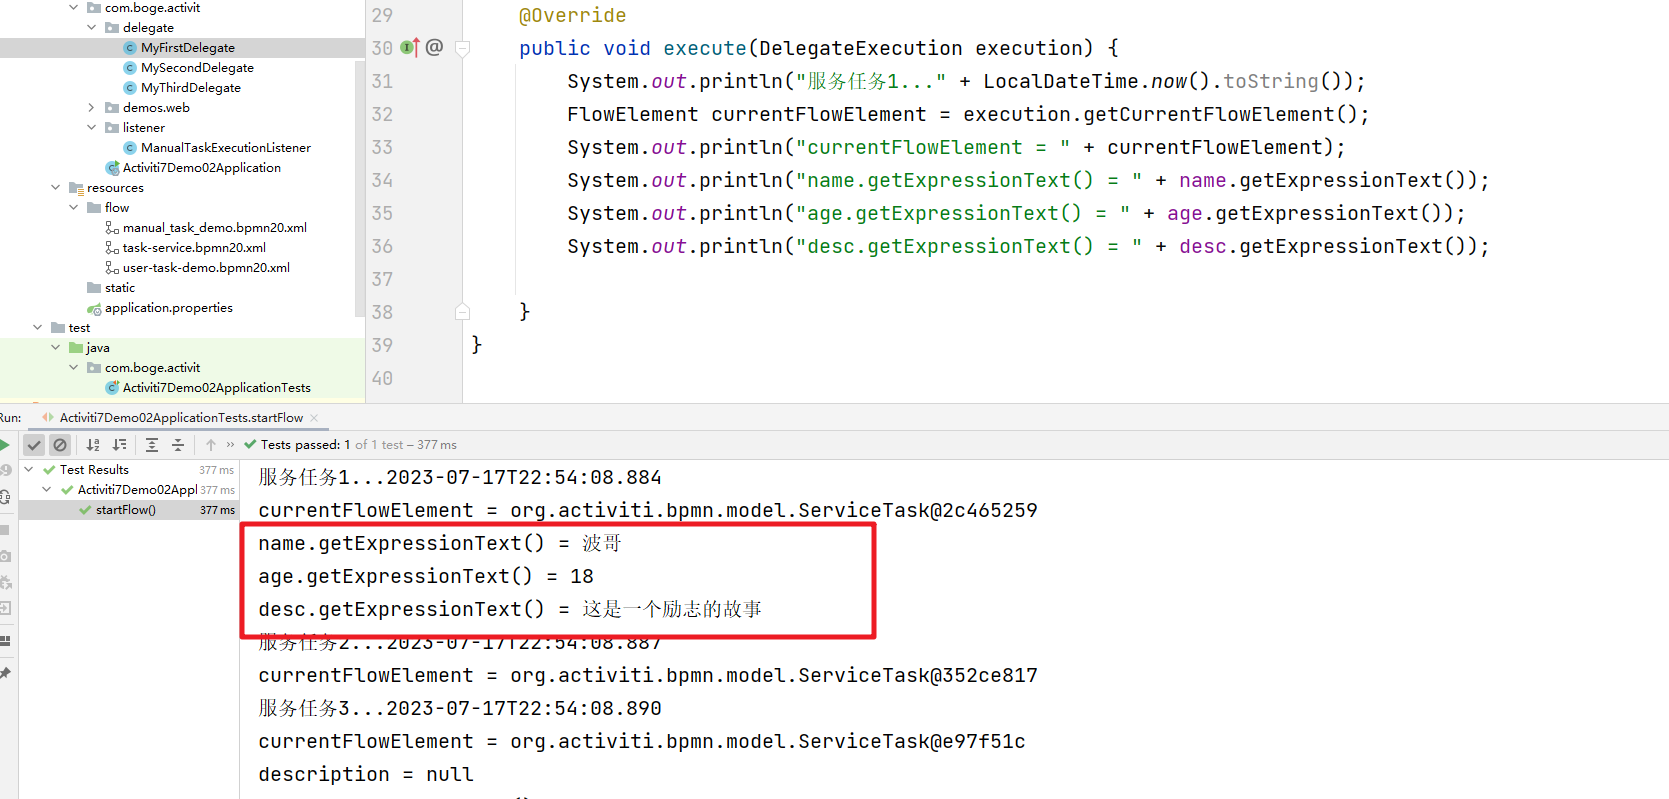Open manual_task_demo.bpmn20.xml file

(x=215, y=228)
